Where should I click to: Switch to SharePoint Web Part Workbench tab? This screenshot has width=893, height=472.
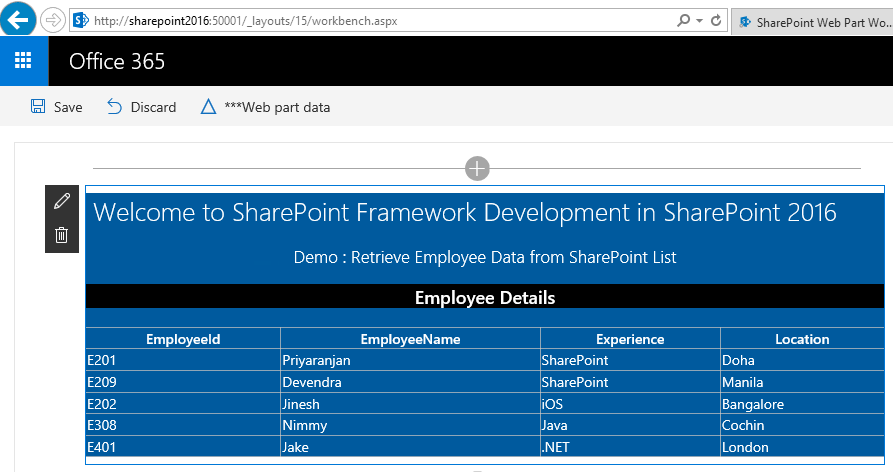[x=812, y=22]
